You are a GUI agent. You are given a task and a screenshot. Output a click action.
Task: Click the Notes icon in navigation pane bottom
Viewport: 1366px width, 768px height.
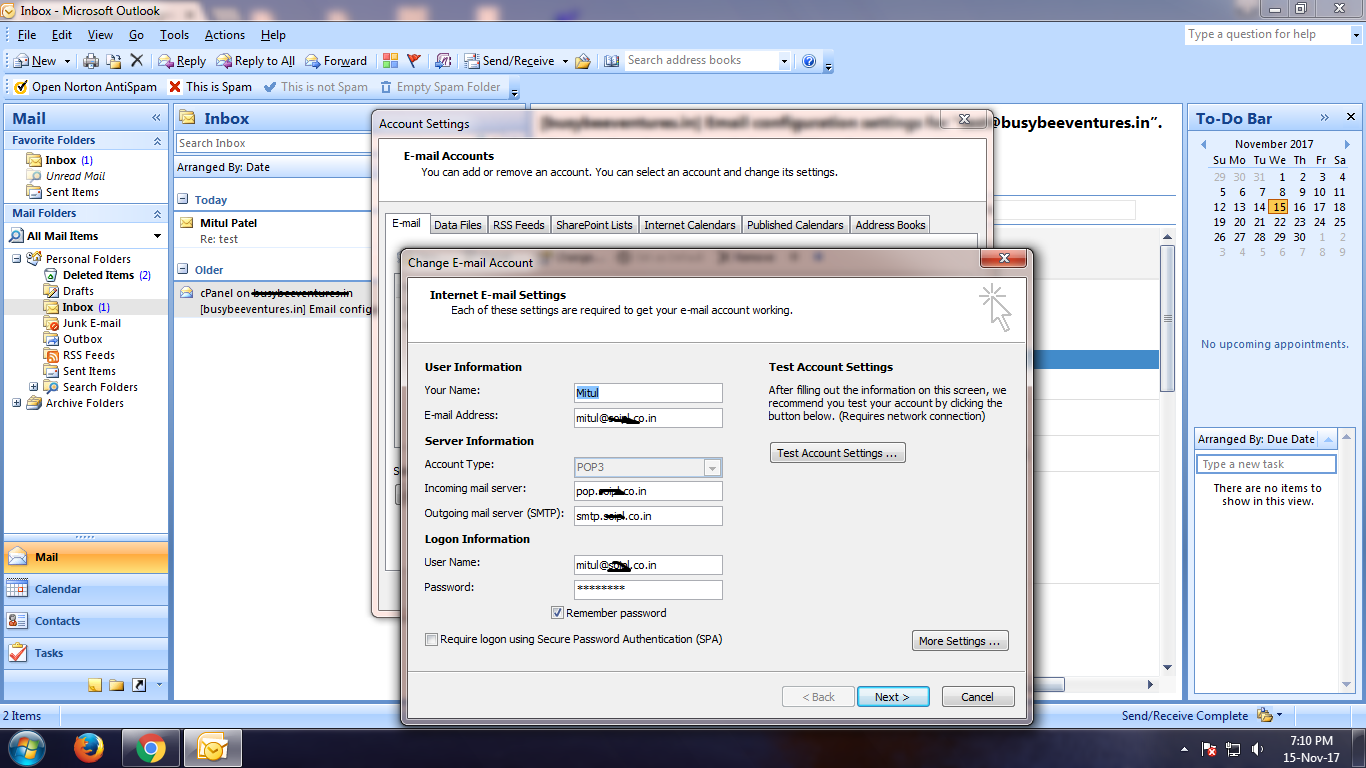coord(95,685)
